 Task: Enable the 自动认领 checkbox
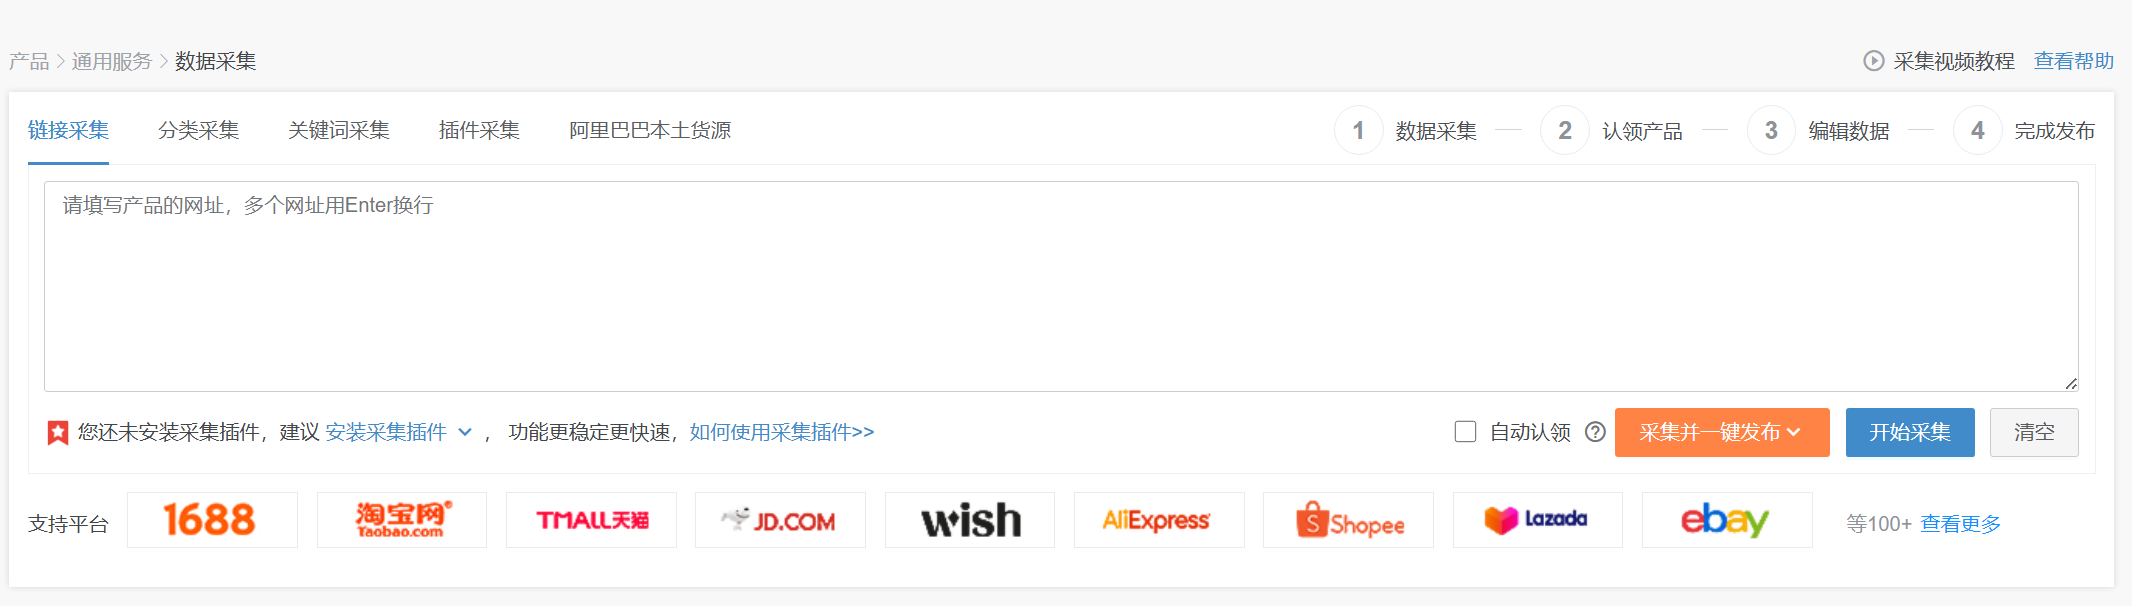click(x=1465, y=432)
